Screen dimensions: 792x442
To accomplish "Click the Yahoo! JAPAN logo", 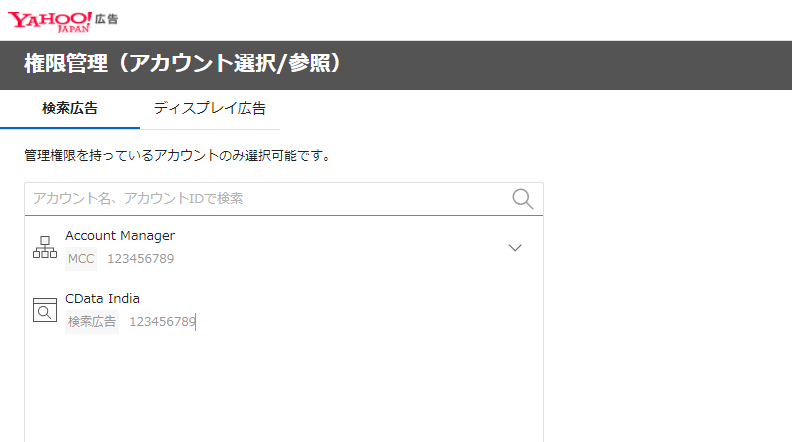I will tap(51, 20).
